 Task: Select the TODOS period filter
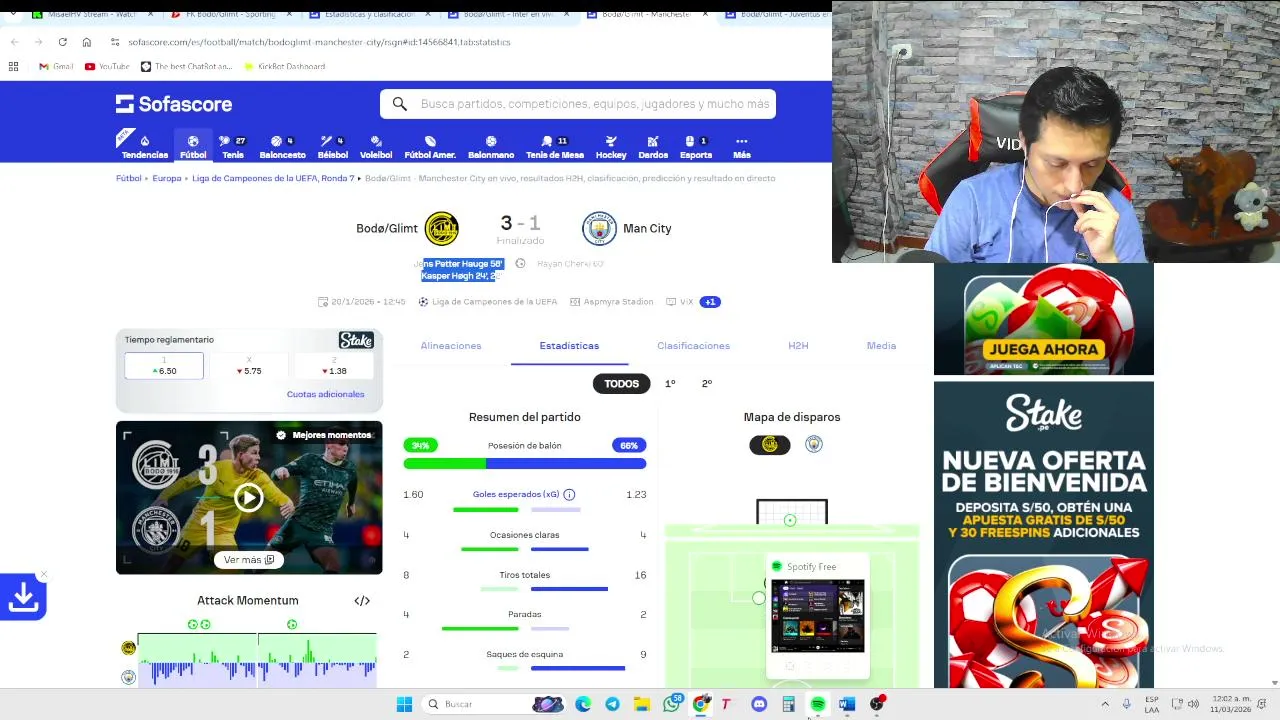tap(621, 384)
